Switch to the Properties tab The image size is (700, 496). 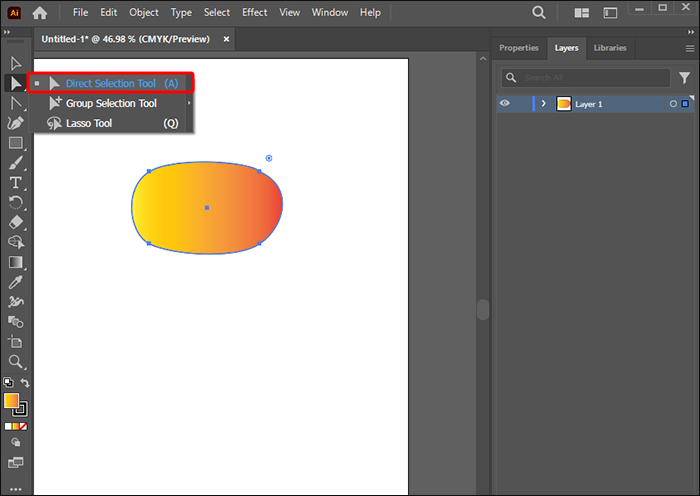[x=518, y=47]
